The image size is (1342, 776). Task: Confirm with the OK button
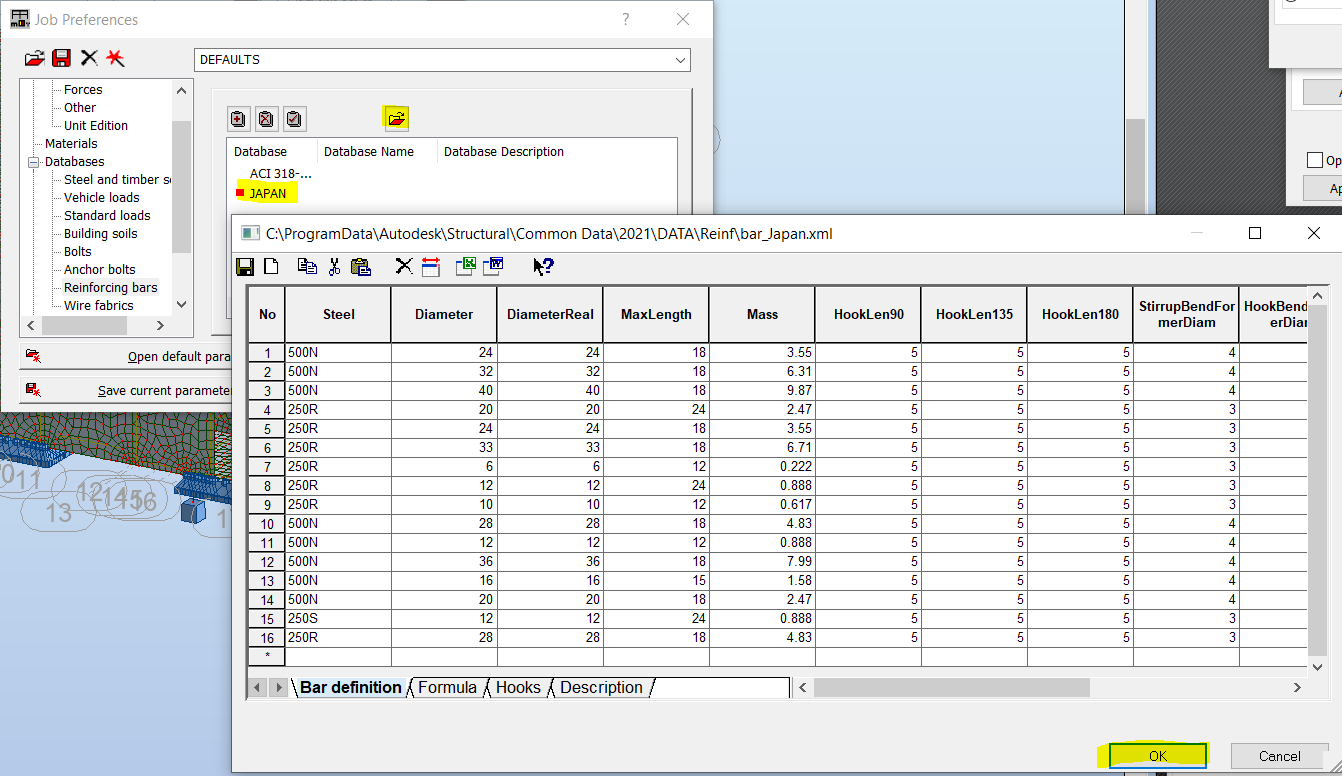[x=1156, y=756]
